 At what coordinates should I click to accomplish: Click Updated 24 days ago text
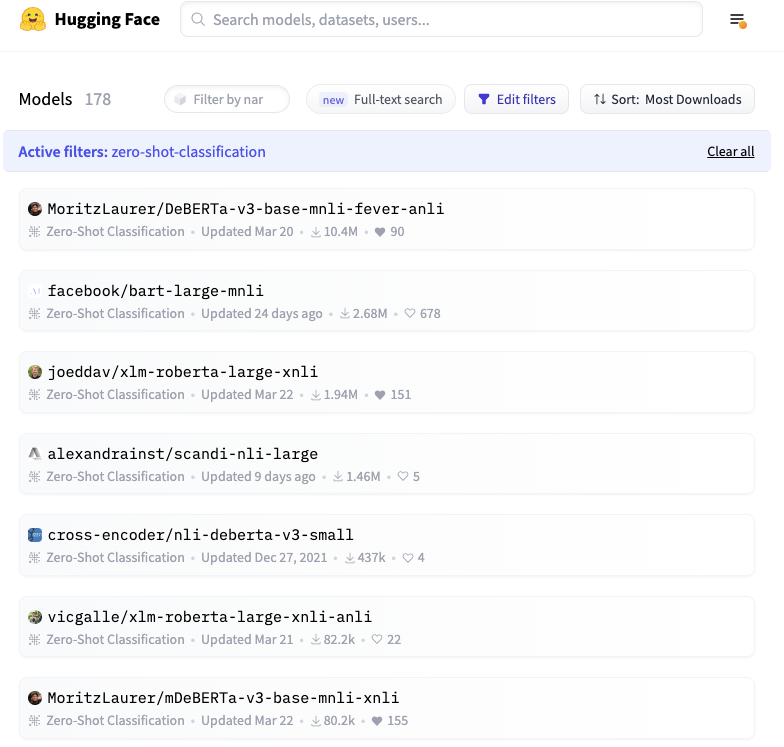click(x=262, y=314)
